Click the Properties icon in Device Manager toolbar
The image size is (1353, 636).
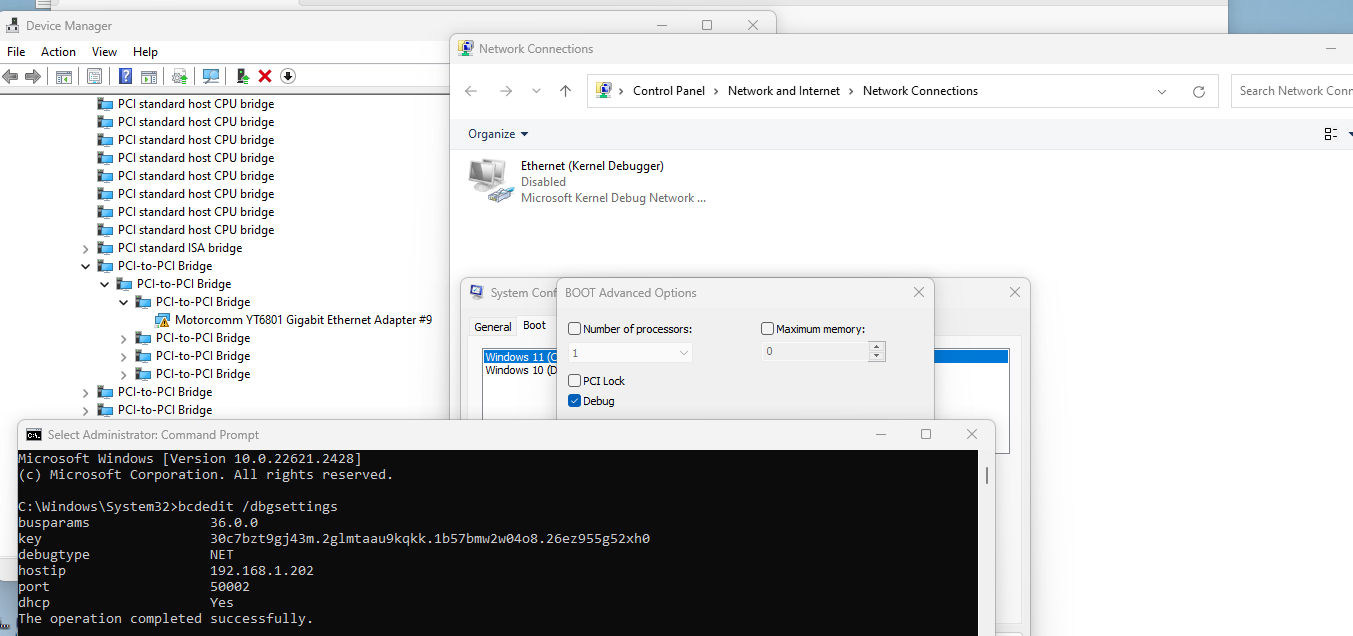tap(92, 76)
